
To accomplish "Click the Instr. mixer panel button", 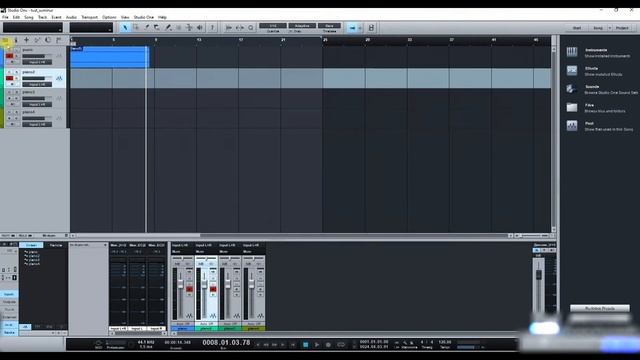I will (x=9, y=325).
